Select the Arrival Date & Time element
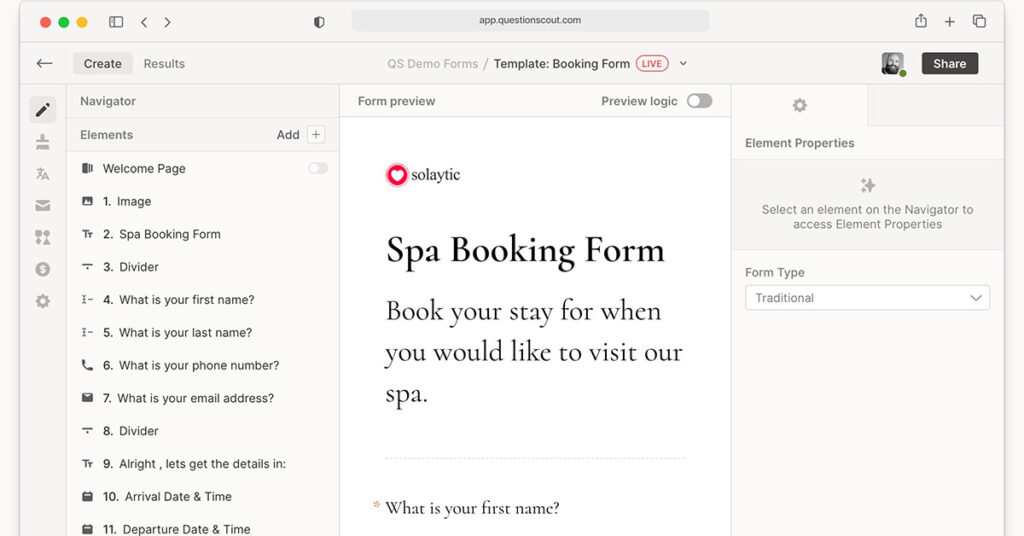Viewport: 1024px width, 536px height. pyautogui.click(x=176, y=496)
